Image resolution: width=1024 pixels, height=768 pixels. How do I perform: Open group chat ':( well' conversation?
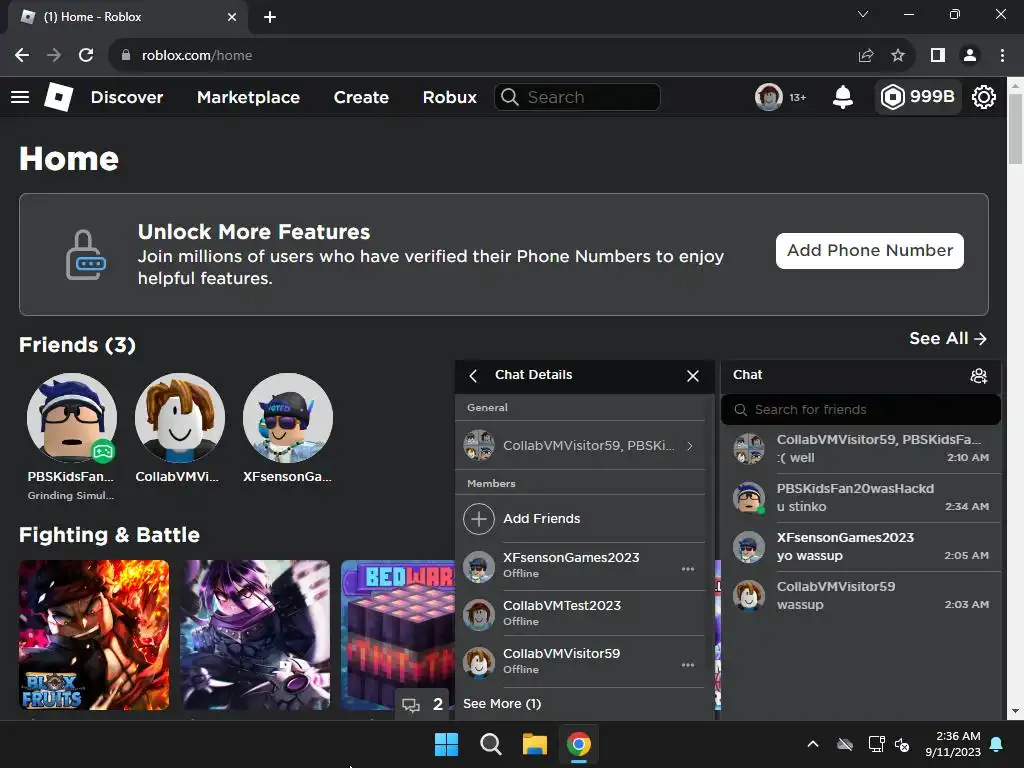click(x=861, y=449)
